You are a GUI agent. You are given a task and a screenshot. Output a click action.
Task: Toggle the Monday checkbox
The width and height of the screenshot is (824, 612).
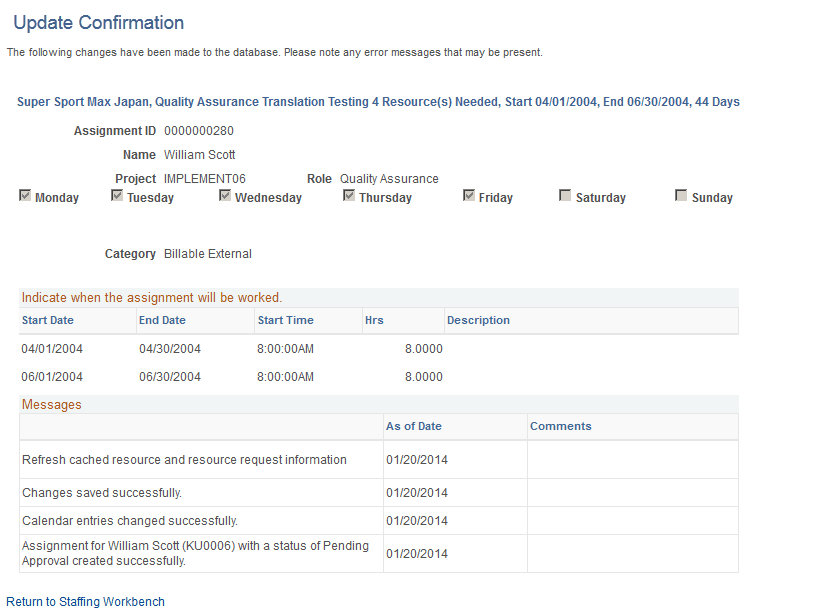[x=25, y=195]
